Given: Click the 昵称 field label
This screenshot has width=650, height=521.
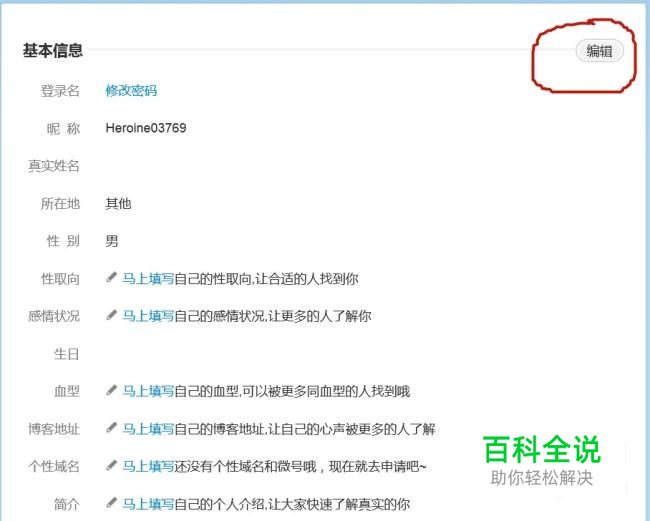Looking at the screenshot, I should tap(63, 128).
